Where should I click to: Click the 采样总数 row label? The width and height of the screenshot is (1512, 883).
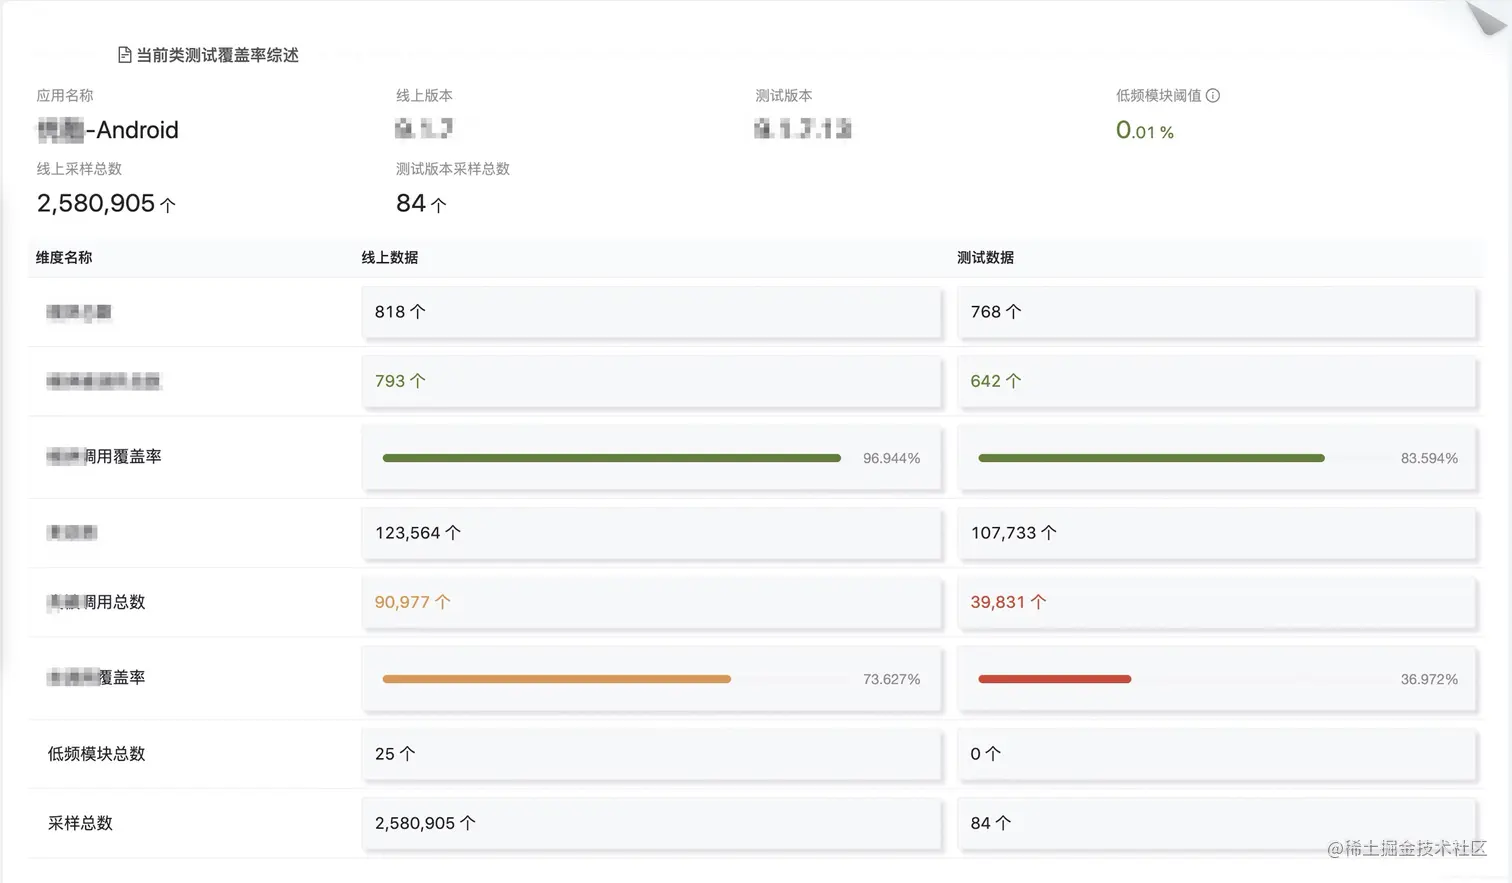[x=80, y=823]
